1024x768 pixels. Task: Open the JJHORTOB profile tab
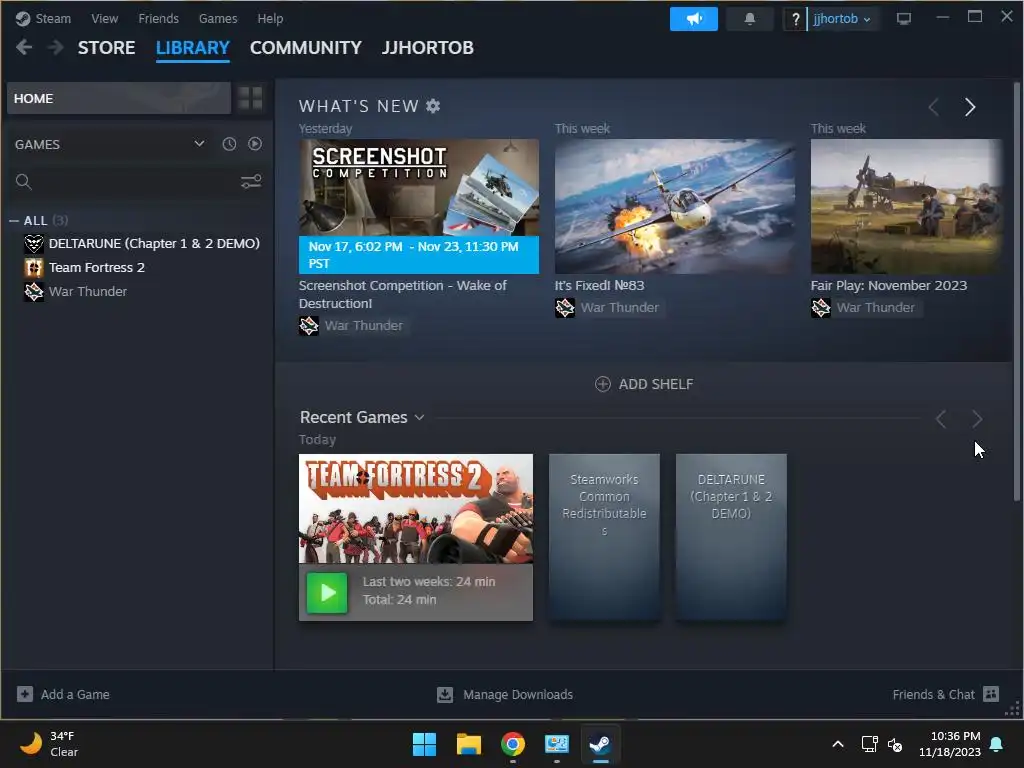coord(428,48)
